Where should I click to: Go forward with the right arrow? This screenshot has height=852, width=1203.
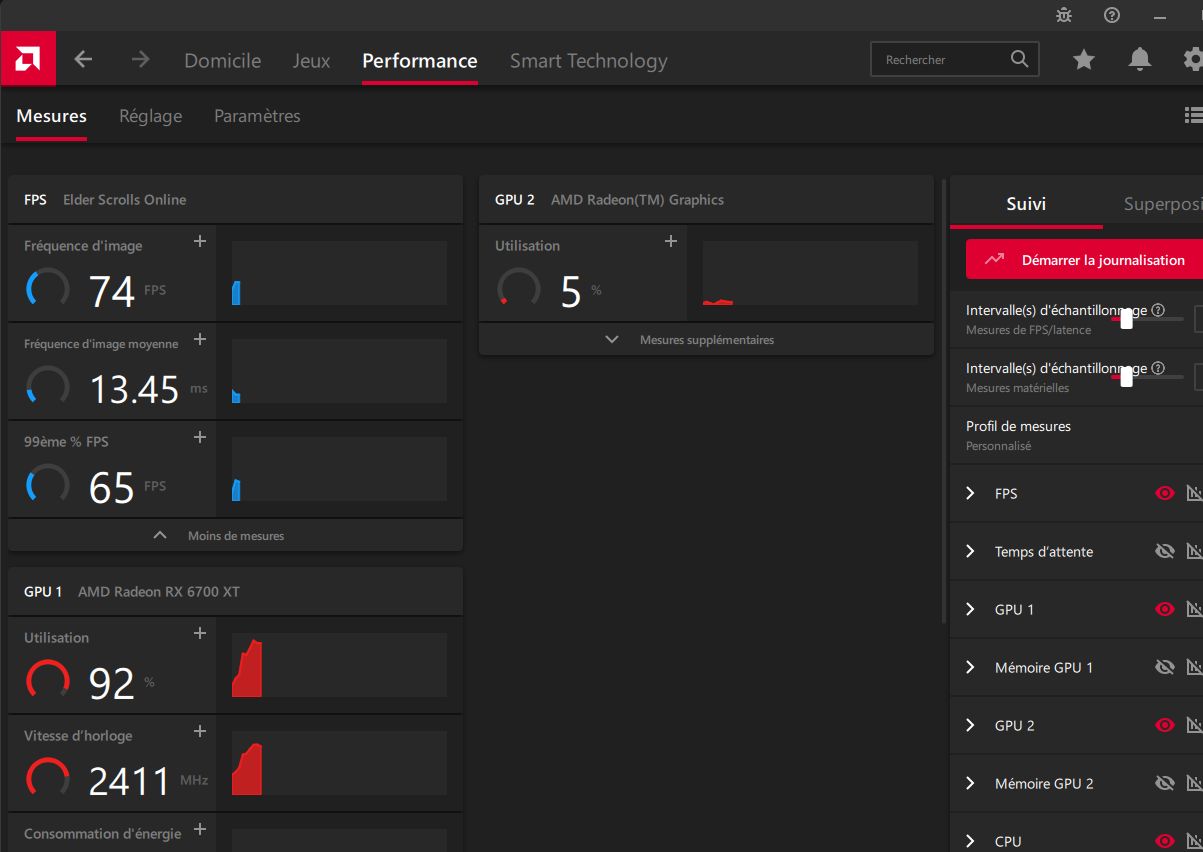point(140,60)
